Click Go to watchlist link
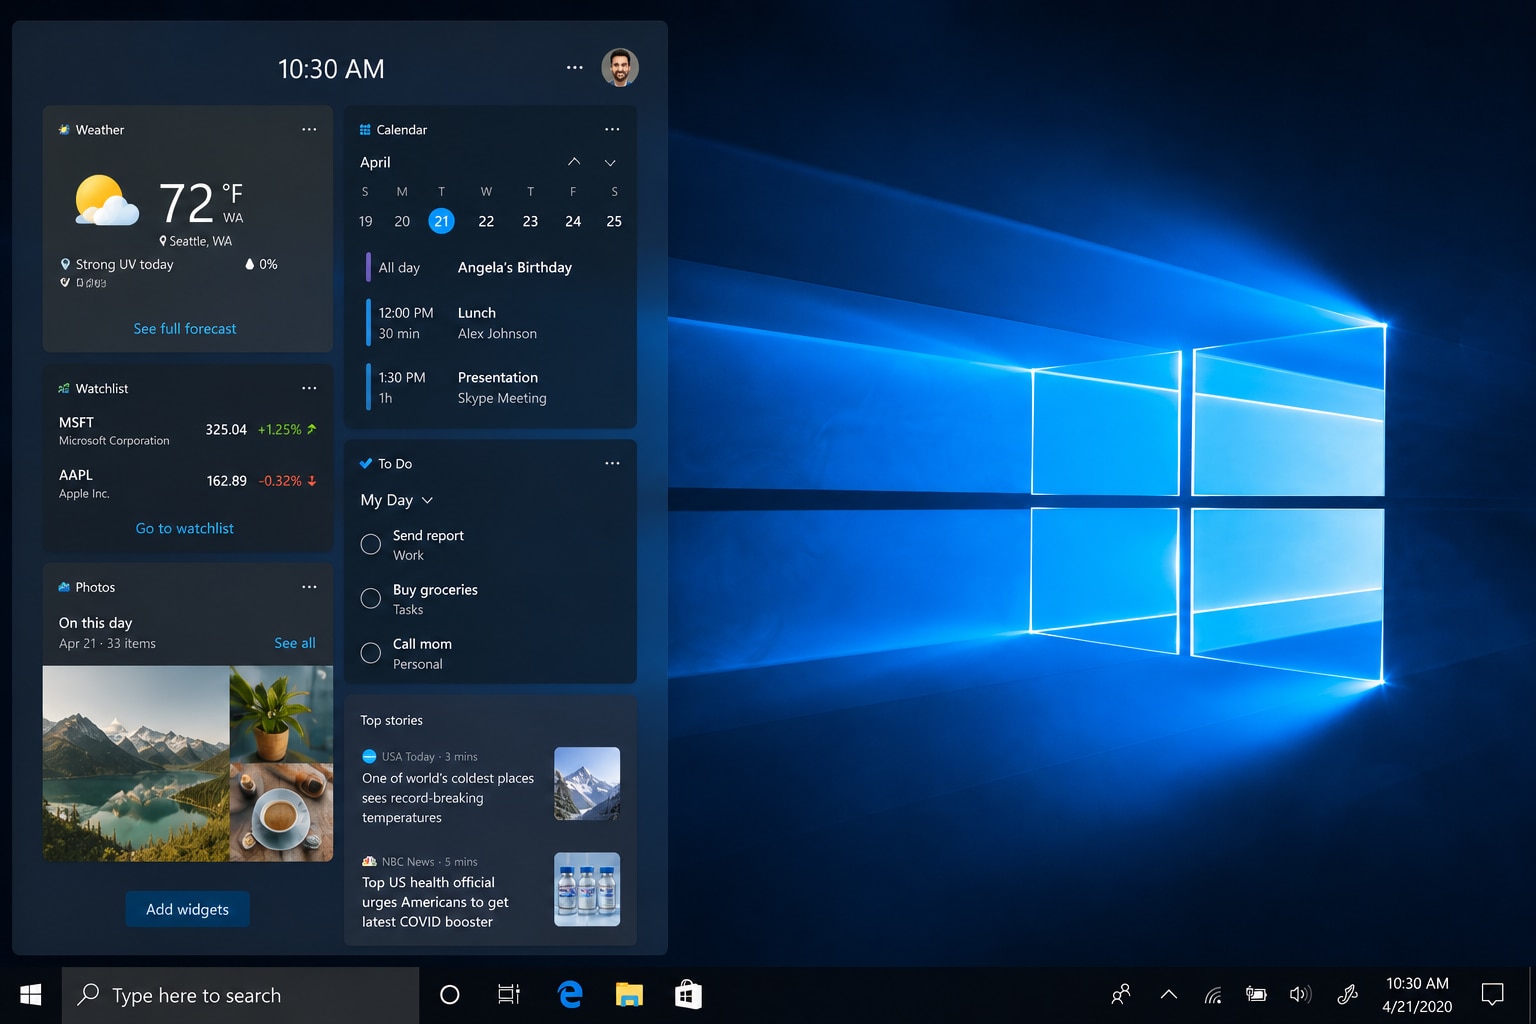 click(x=185, y=528)
